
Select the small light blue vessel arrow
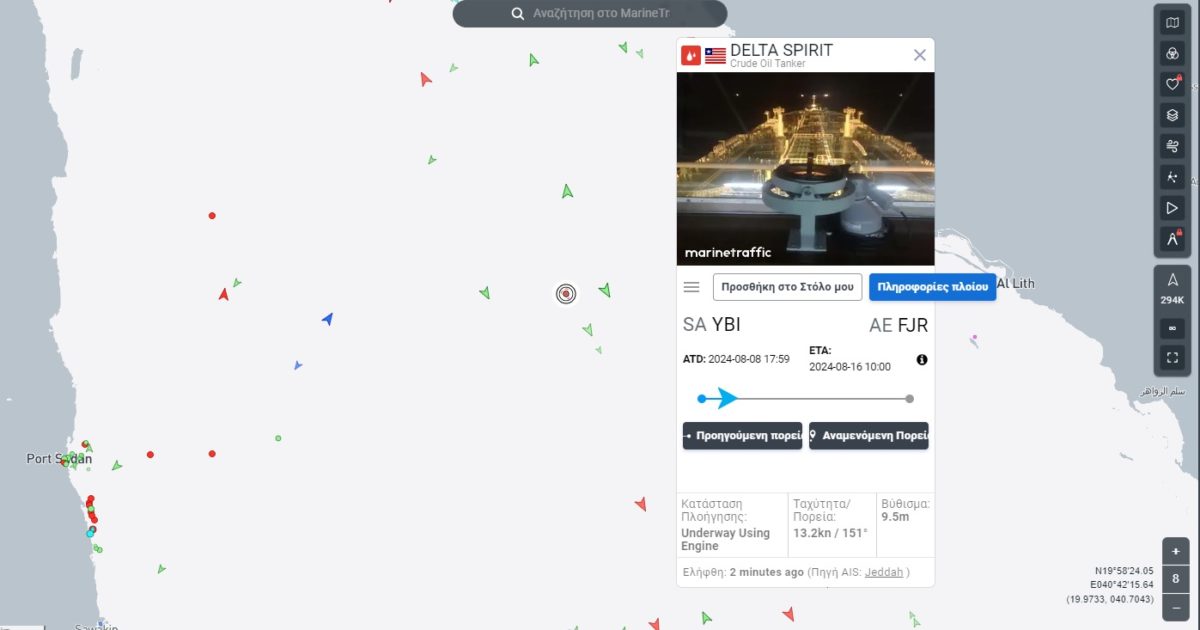coord(298,365)
